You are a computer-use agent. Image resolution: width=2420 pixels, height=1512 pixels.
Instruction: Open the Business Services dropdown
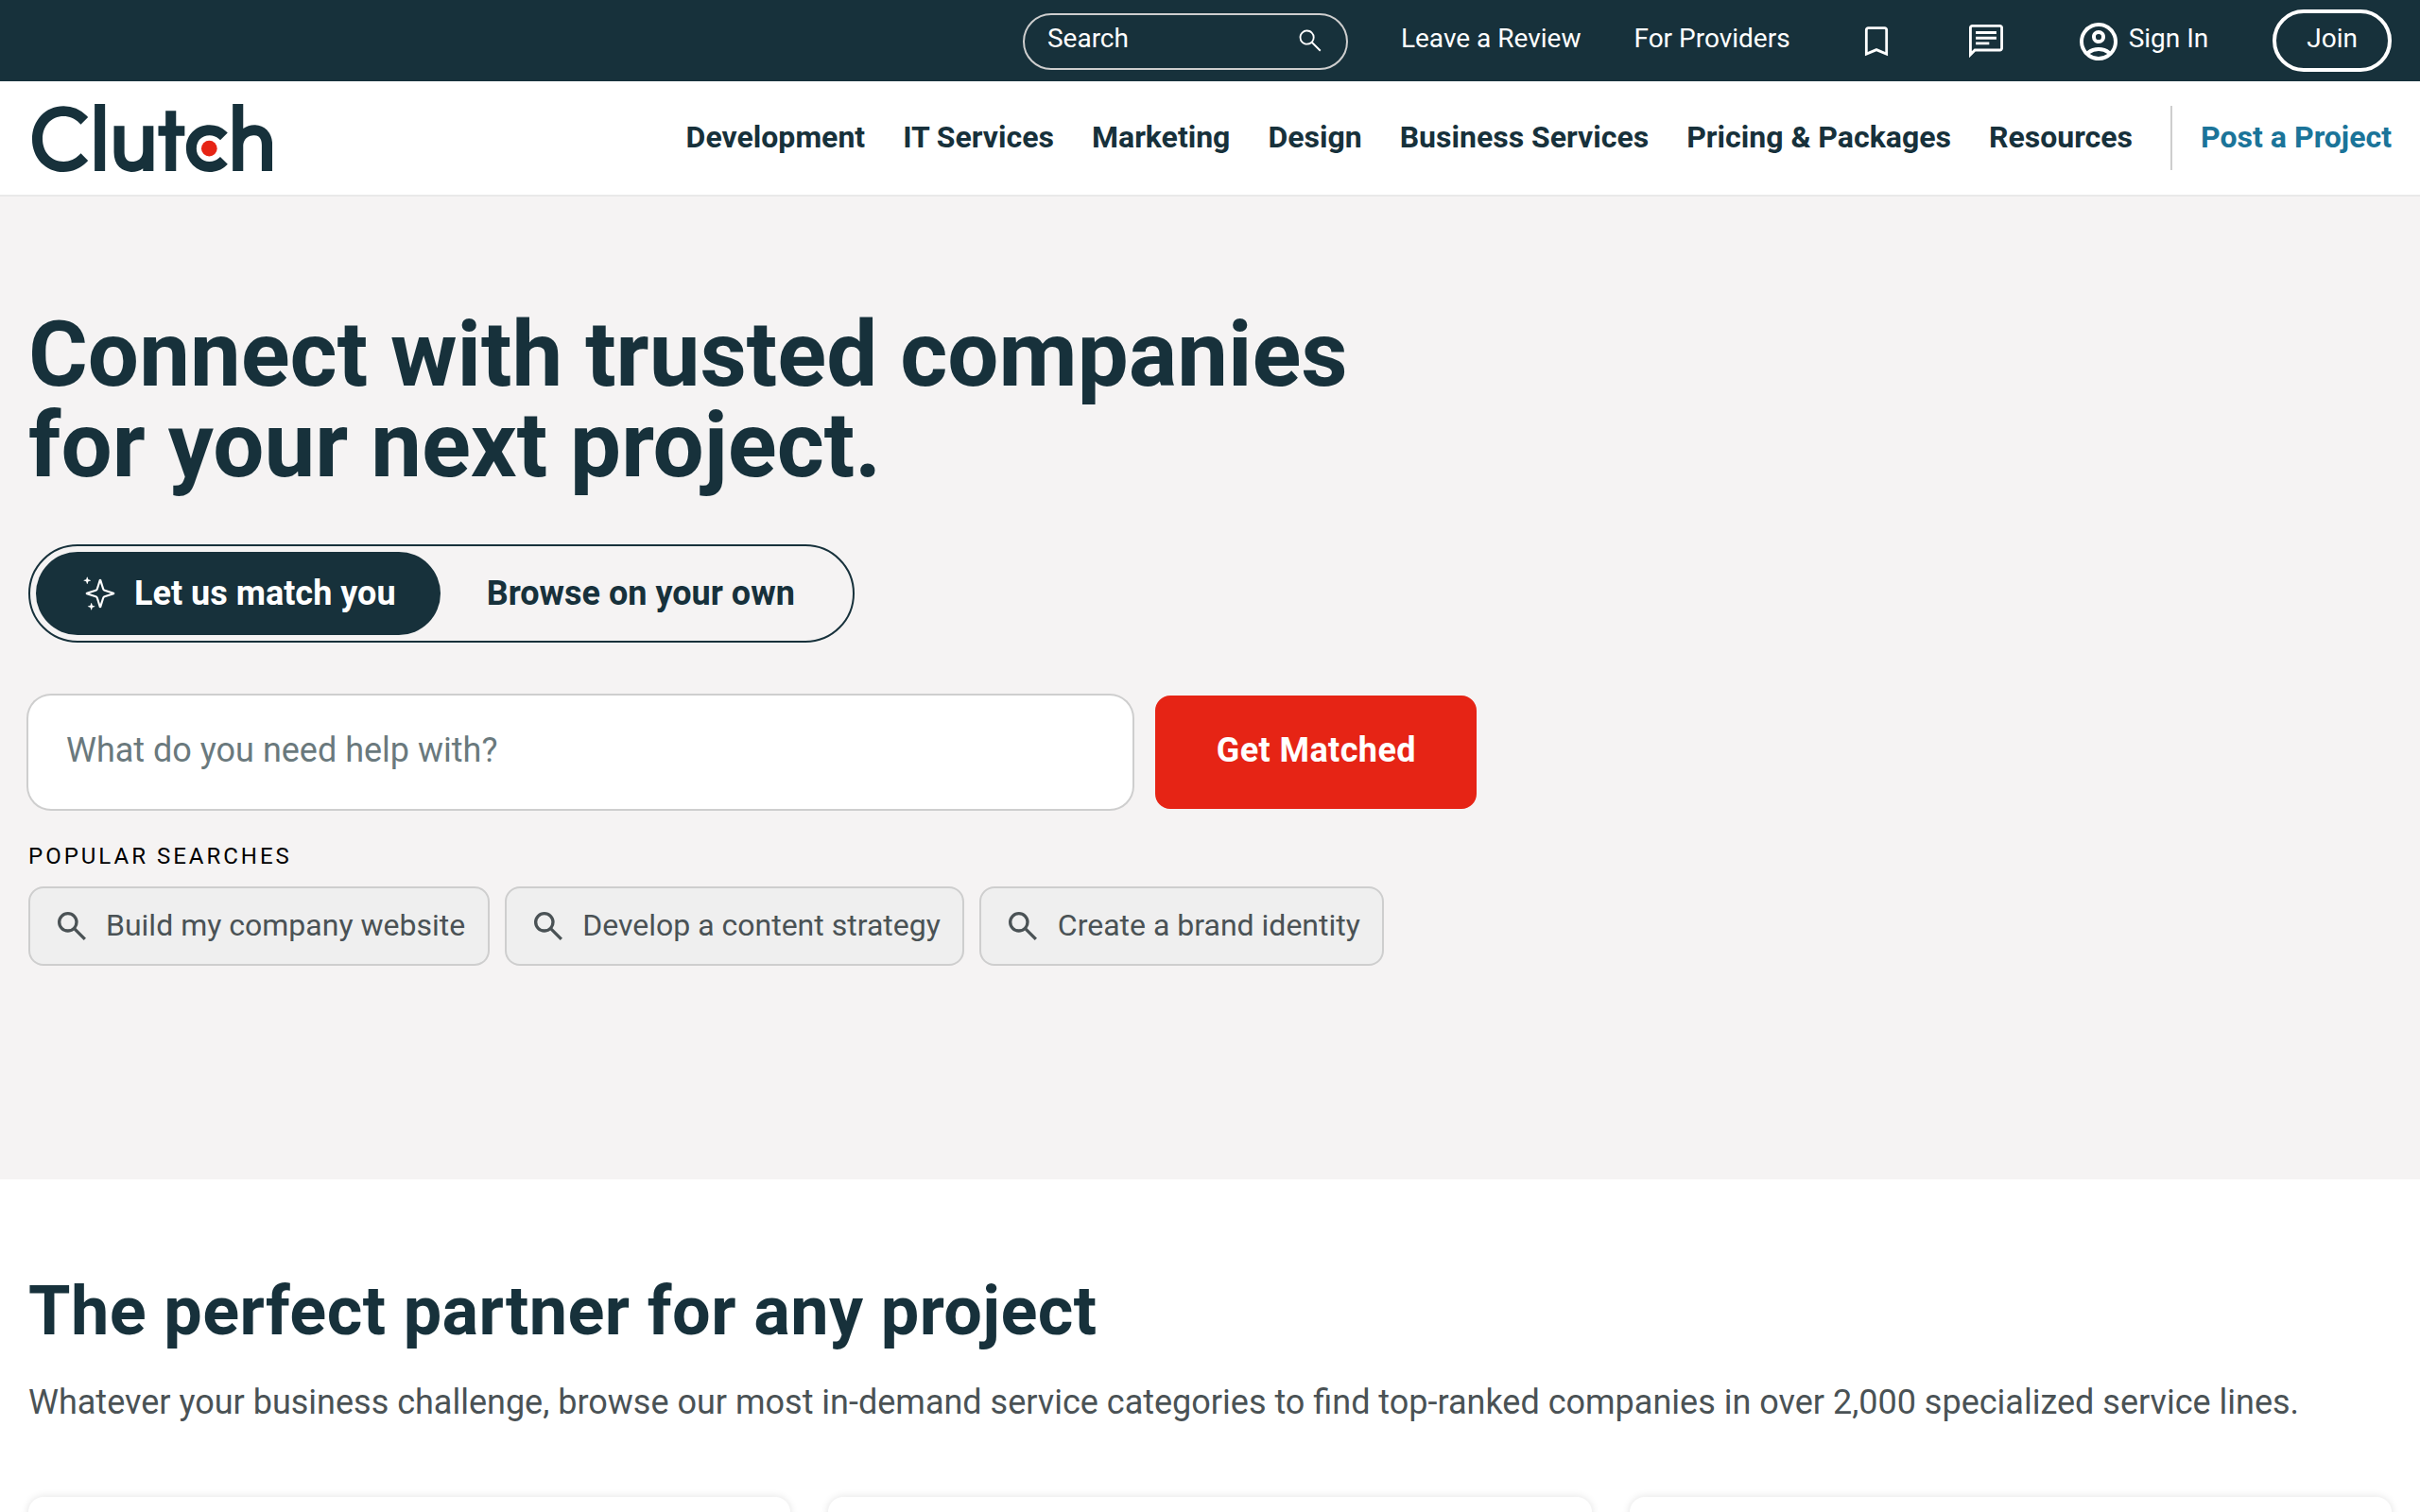pyautogui.click(x=1523, y=137)
